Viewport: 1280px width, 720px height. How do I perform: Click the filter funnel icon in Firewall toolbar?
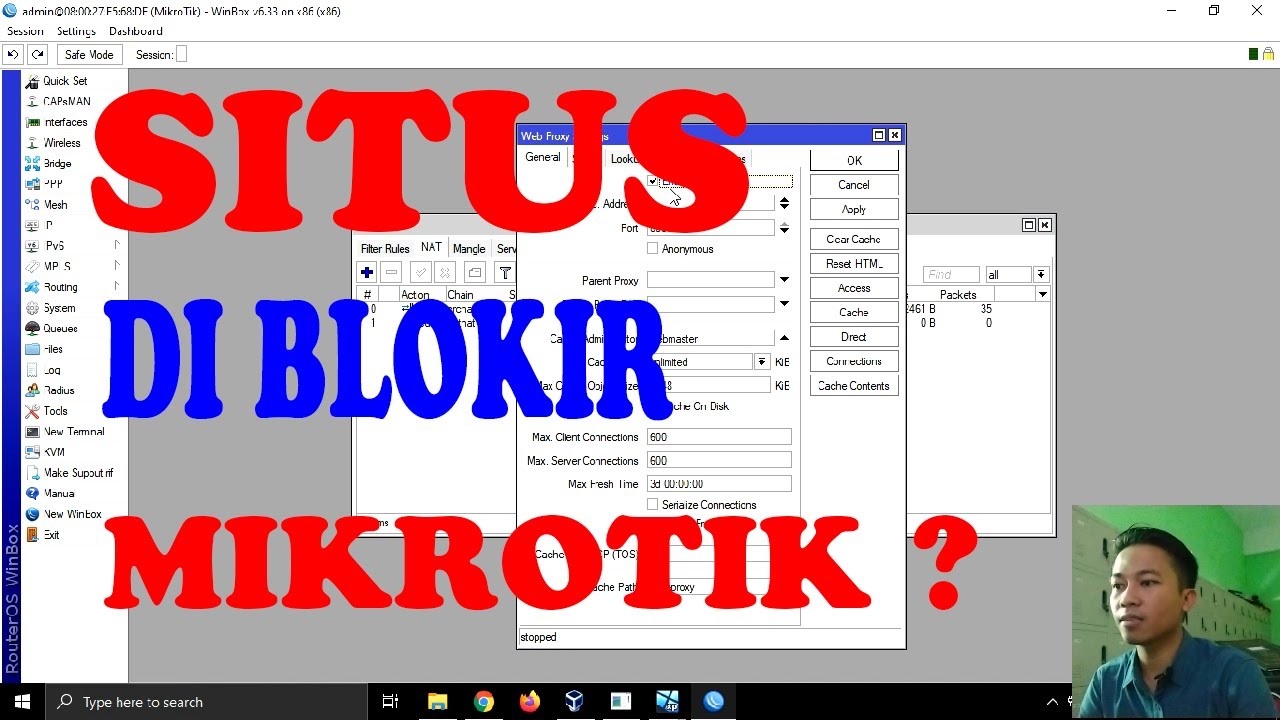pyautogui.click(x=505, y=272)
